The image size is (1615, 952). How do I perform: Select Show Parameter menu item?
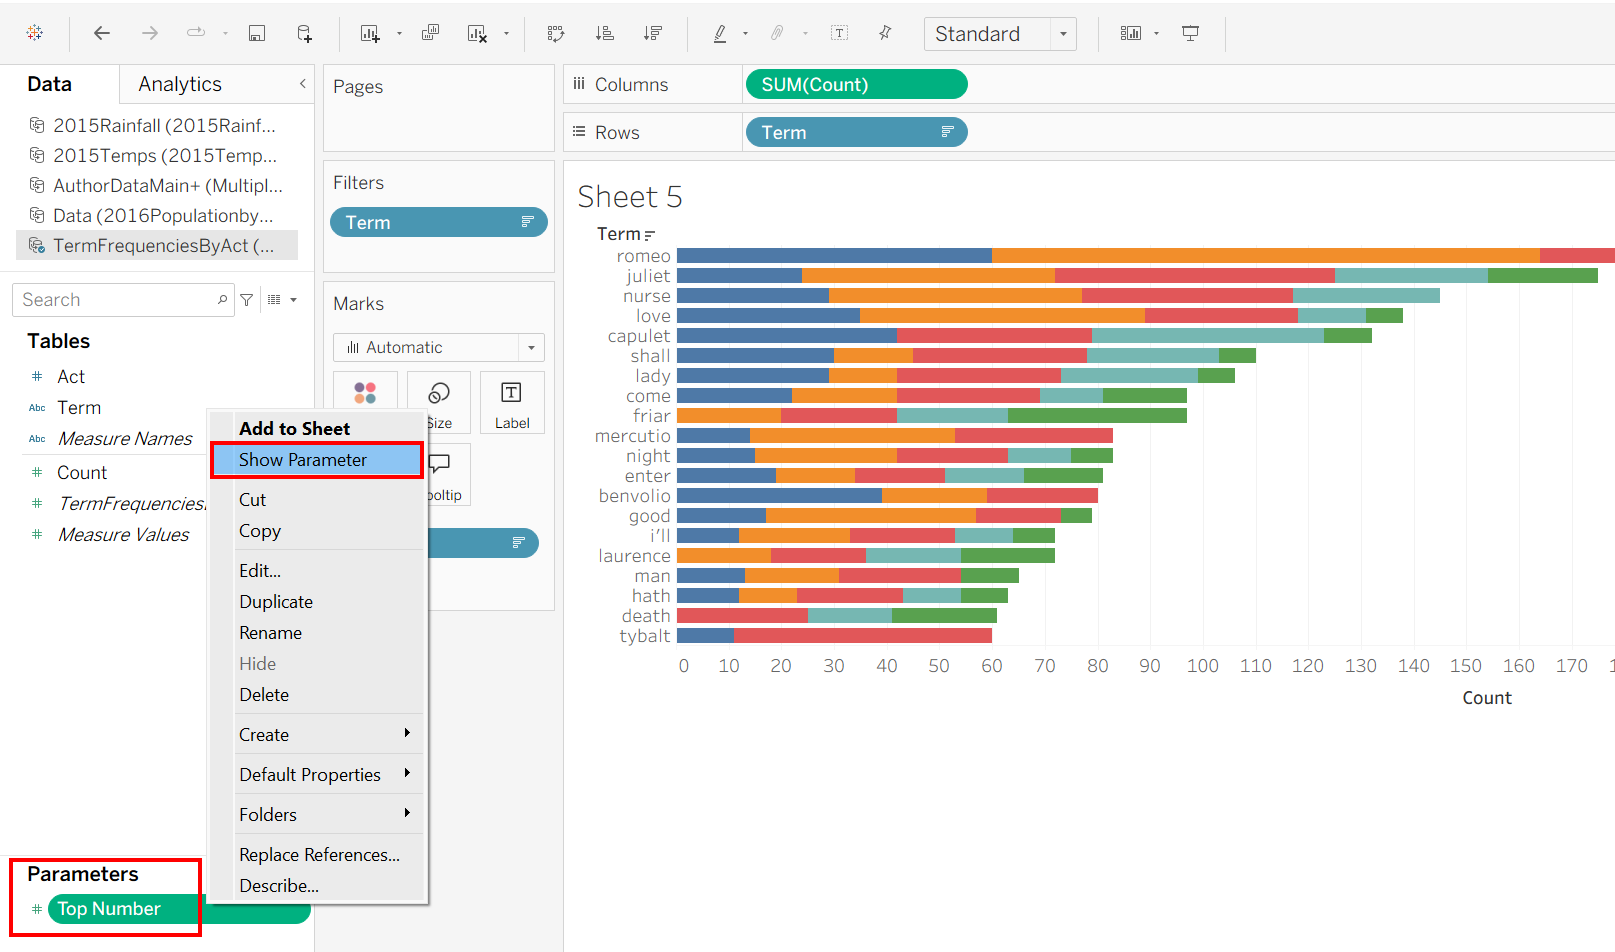pyautogui.click(x=317, y=460)
